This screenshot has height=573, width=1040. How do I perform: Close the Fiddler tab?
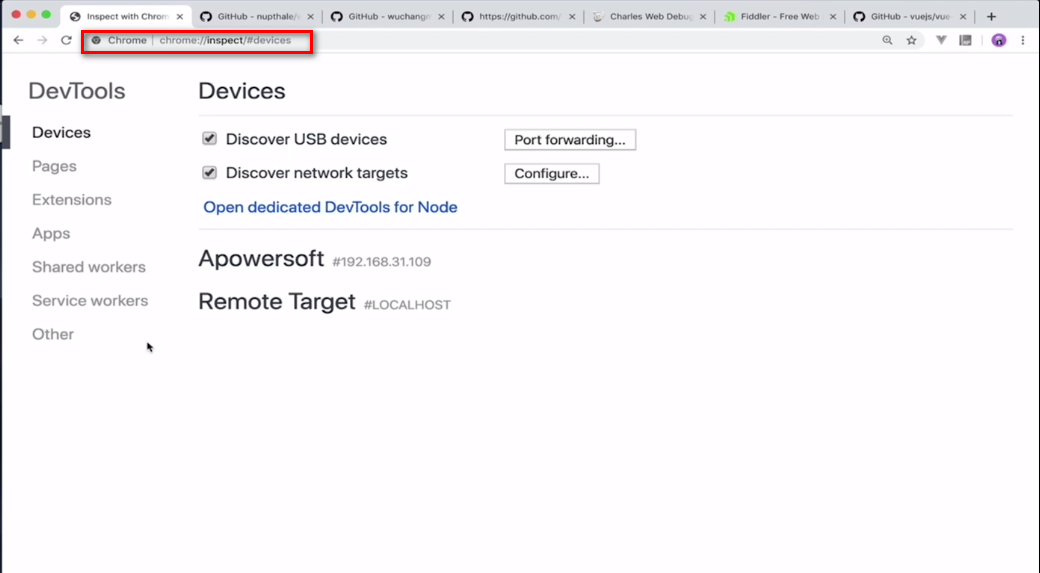(x=834, y=17)
